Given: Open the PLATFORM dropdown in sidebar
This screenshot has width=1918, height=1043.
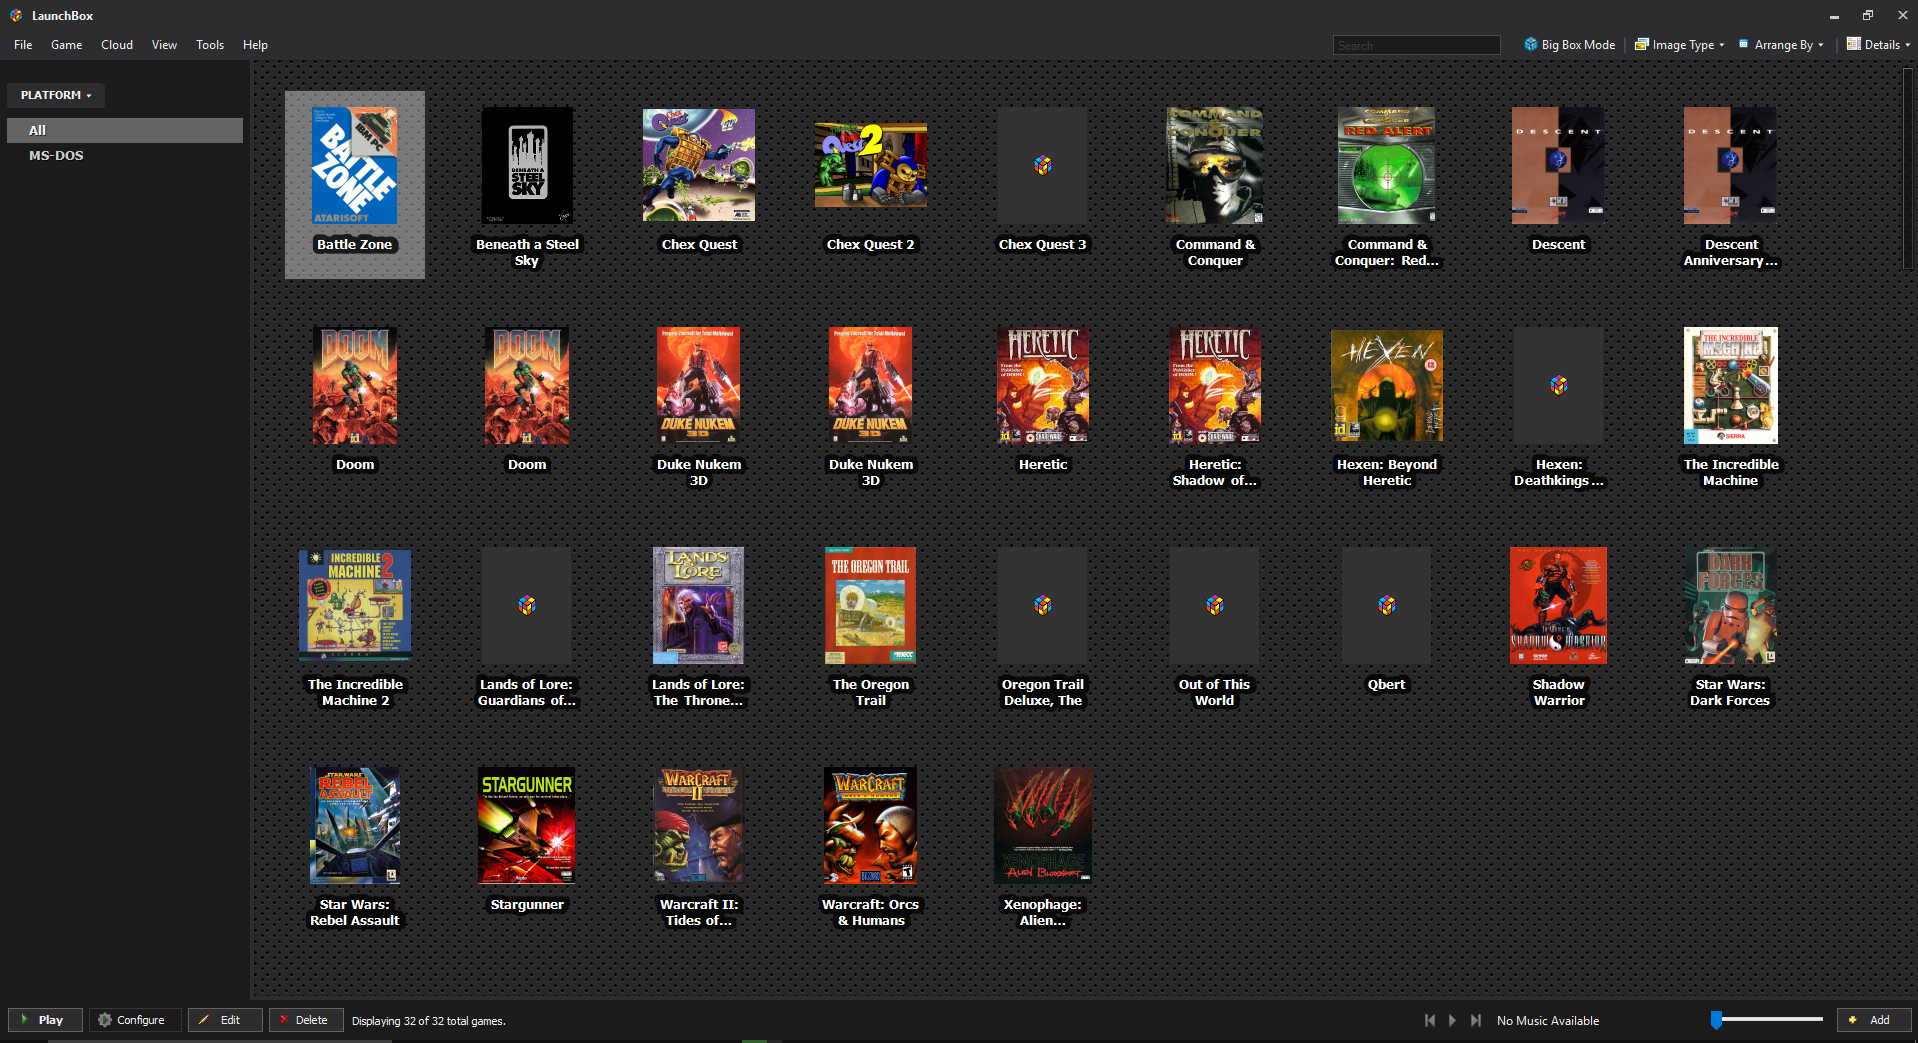Looking at the screenshot, I should coord(56,95).
